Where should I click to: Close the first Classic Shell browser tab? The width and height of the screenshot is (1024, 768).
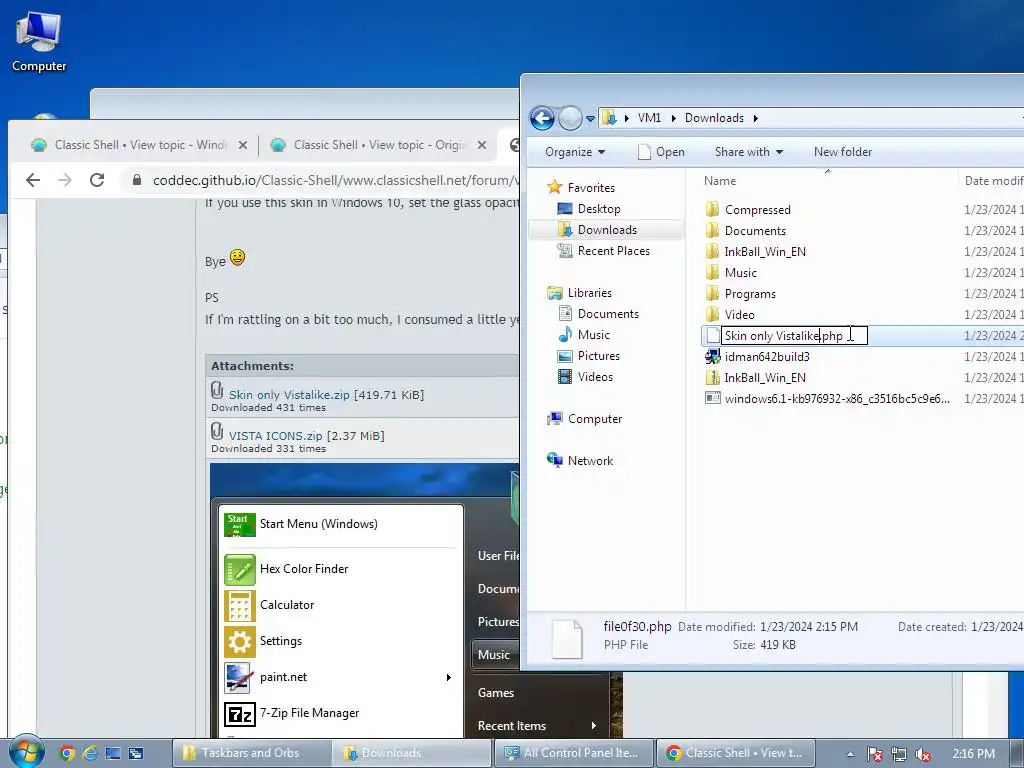click(243, 145)
